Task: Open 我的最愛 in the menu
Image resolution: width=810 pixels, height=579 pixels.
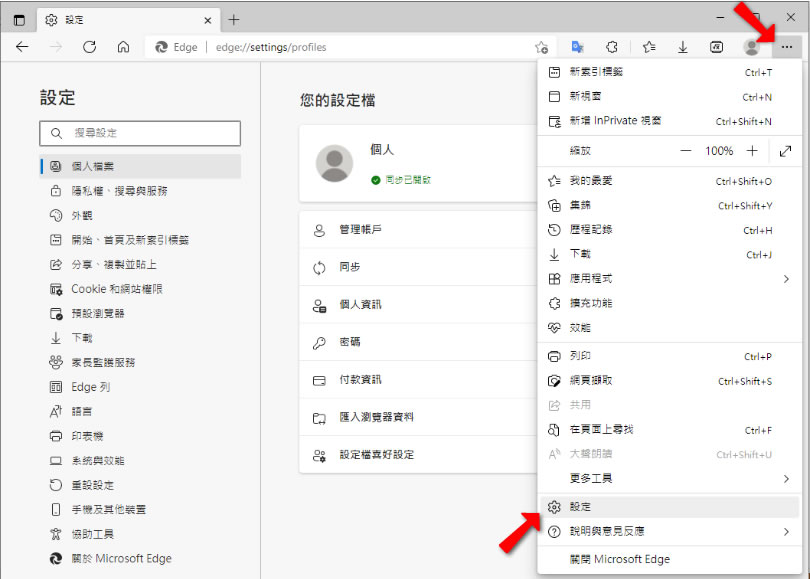Action: pos(669,181)
